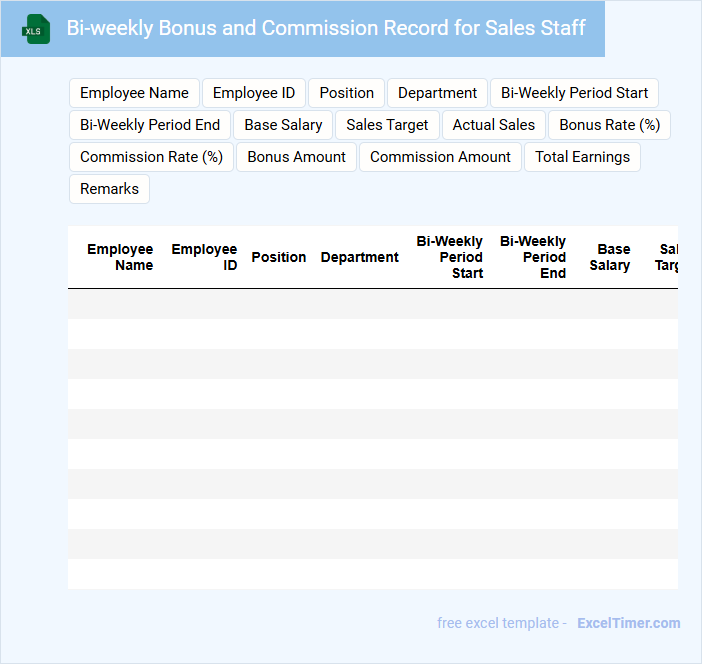702x664 pixels.
Task: Click the Bonus Rate (%) tag
Action: pyautogui.click(x=609, y=125)
